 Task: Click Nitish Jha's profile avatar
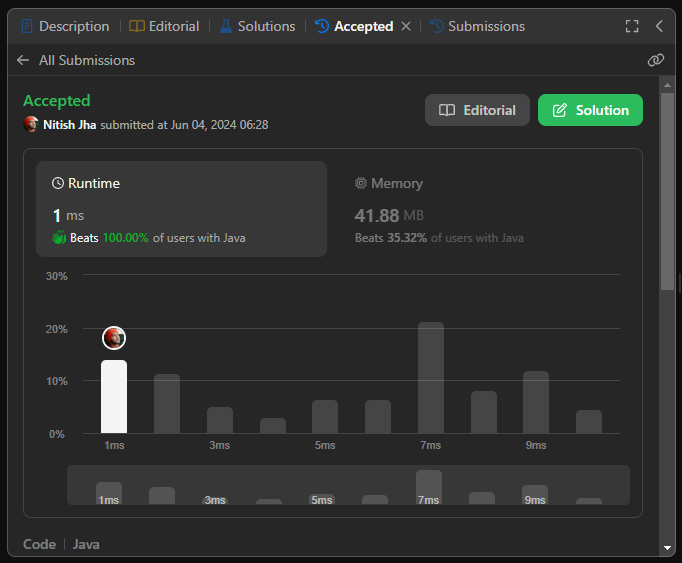click(31, 125)
